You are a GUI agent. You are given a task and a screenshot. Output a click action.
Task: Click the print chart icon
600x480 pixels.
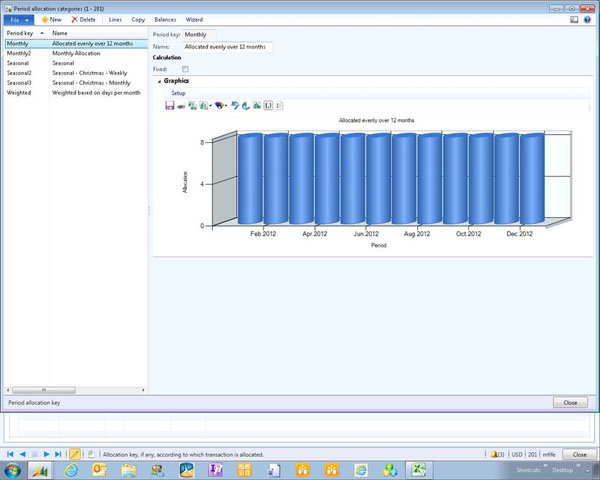coord(181,106)
